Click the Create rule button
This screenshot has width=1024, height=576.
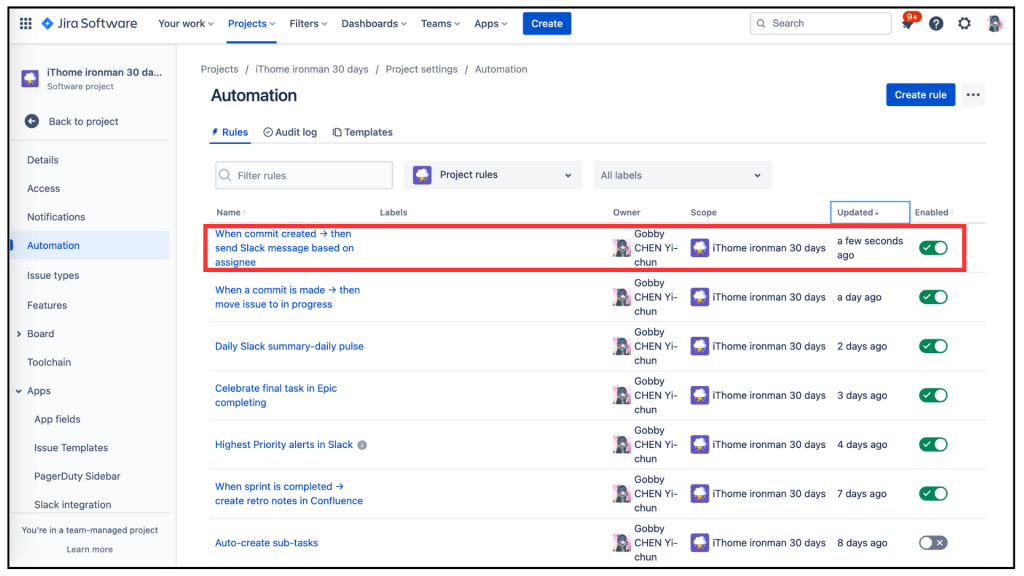point(920,95)
